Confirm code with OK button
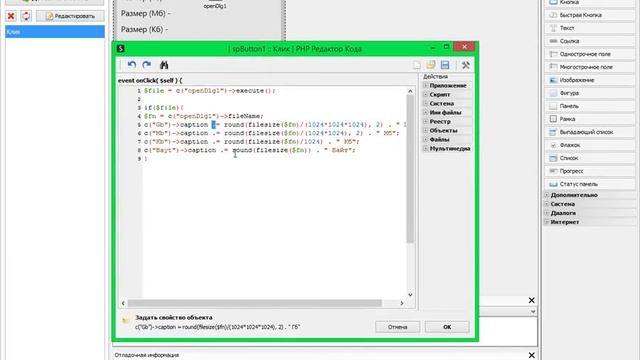This screenshot has height=360, width=640. tap(447, 327)
